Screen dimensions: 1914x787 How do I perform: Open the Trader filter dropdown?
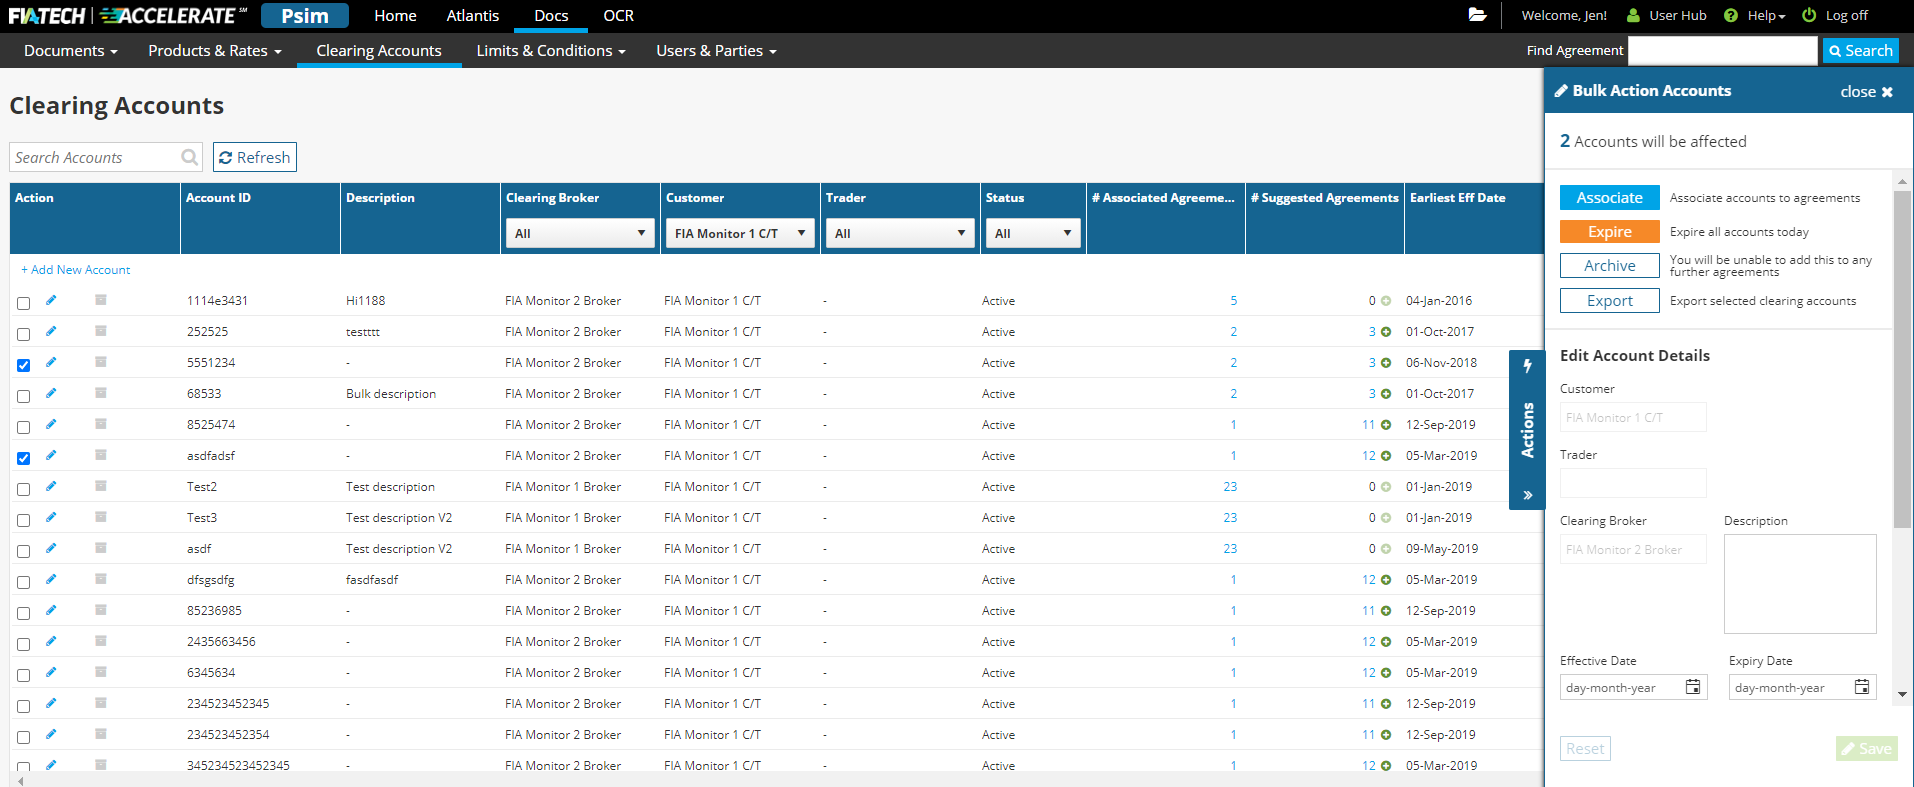(900, 233)
